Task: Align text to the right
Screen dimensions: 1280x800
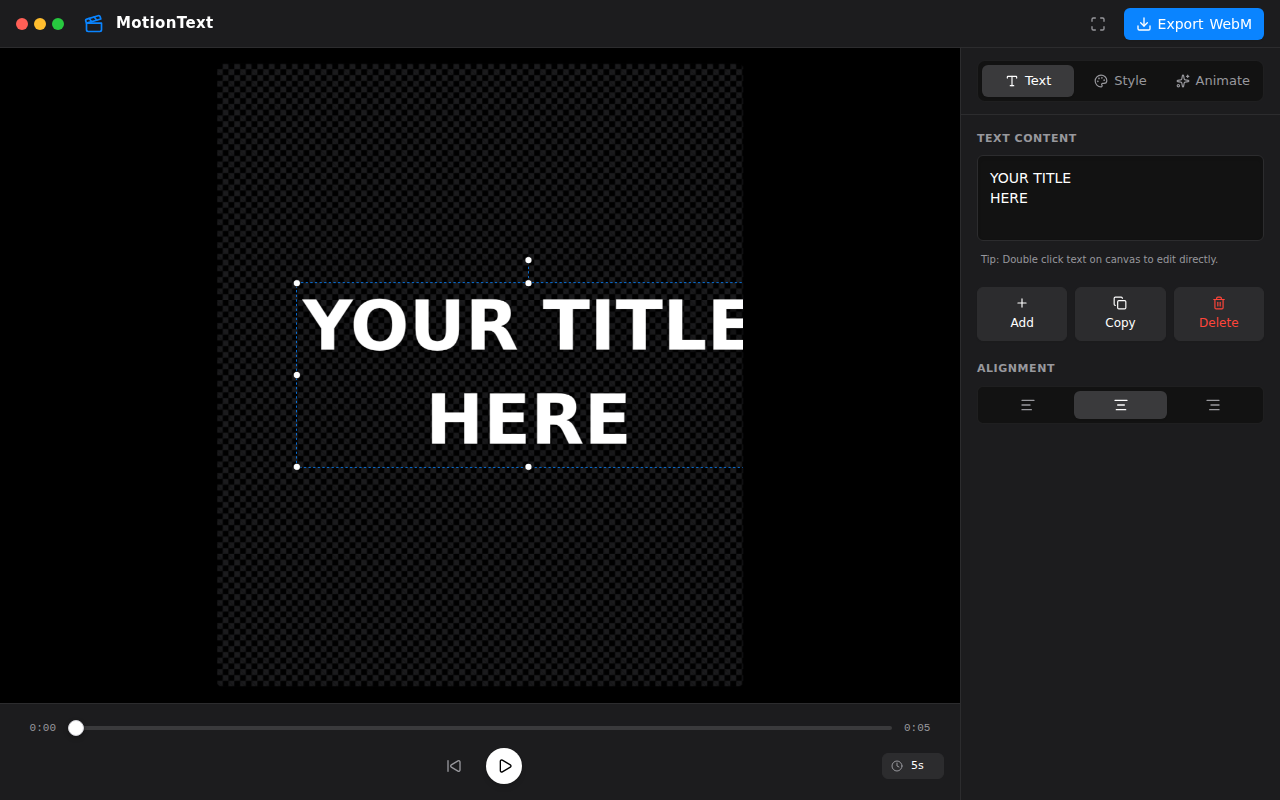Action: pyautogui.click(x=1213, y=405)
